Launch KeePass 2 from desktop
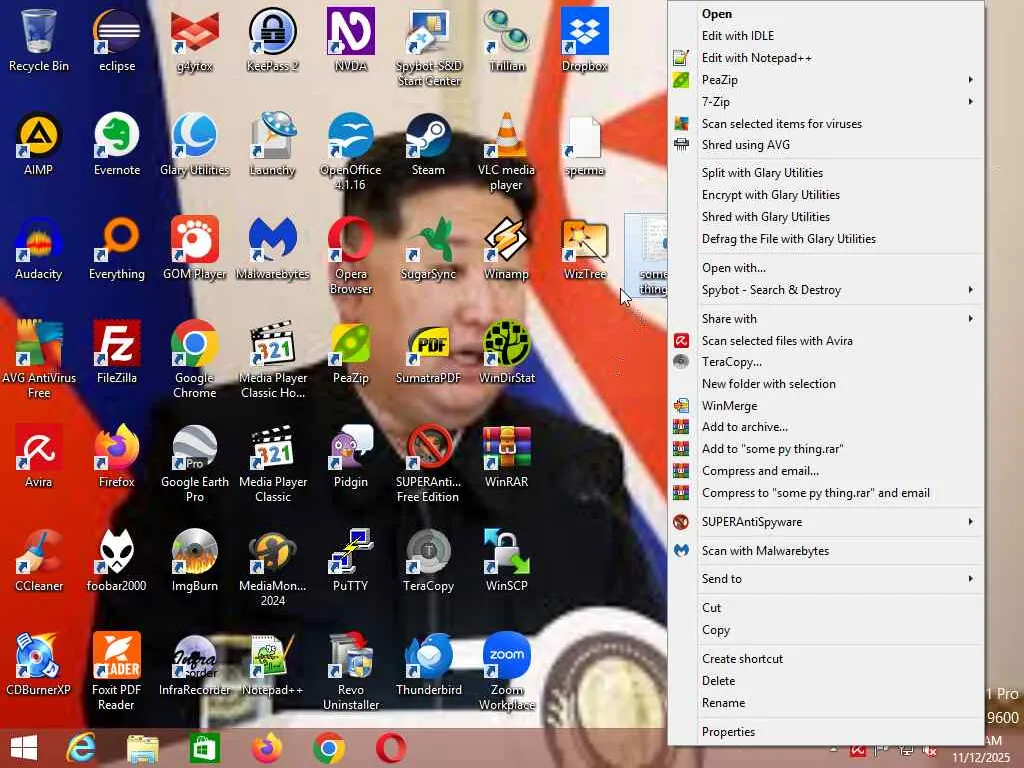1024x768 pixels. click(x=272, y=40)
